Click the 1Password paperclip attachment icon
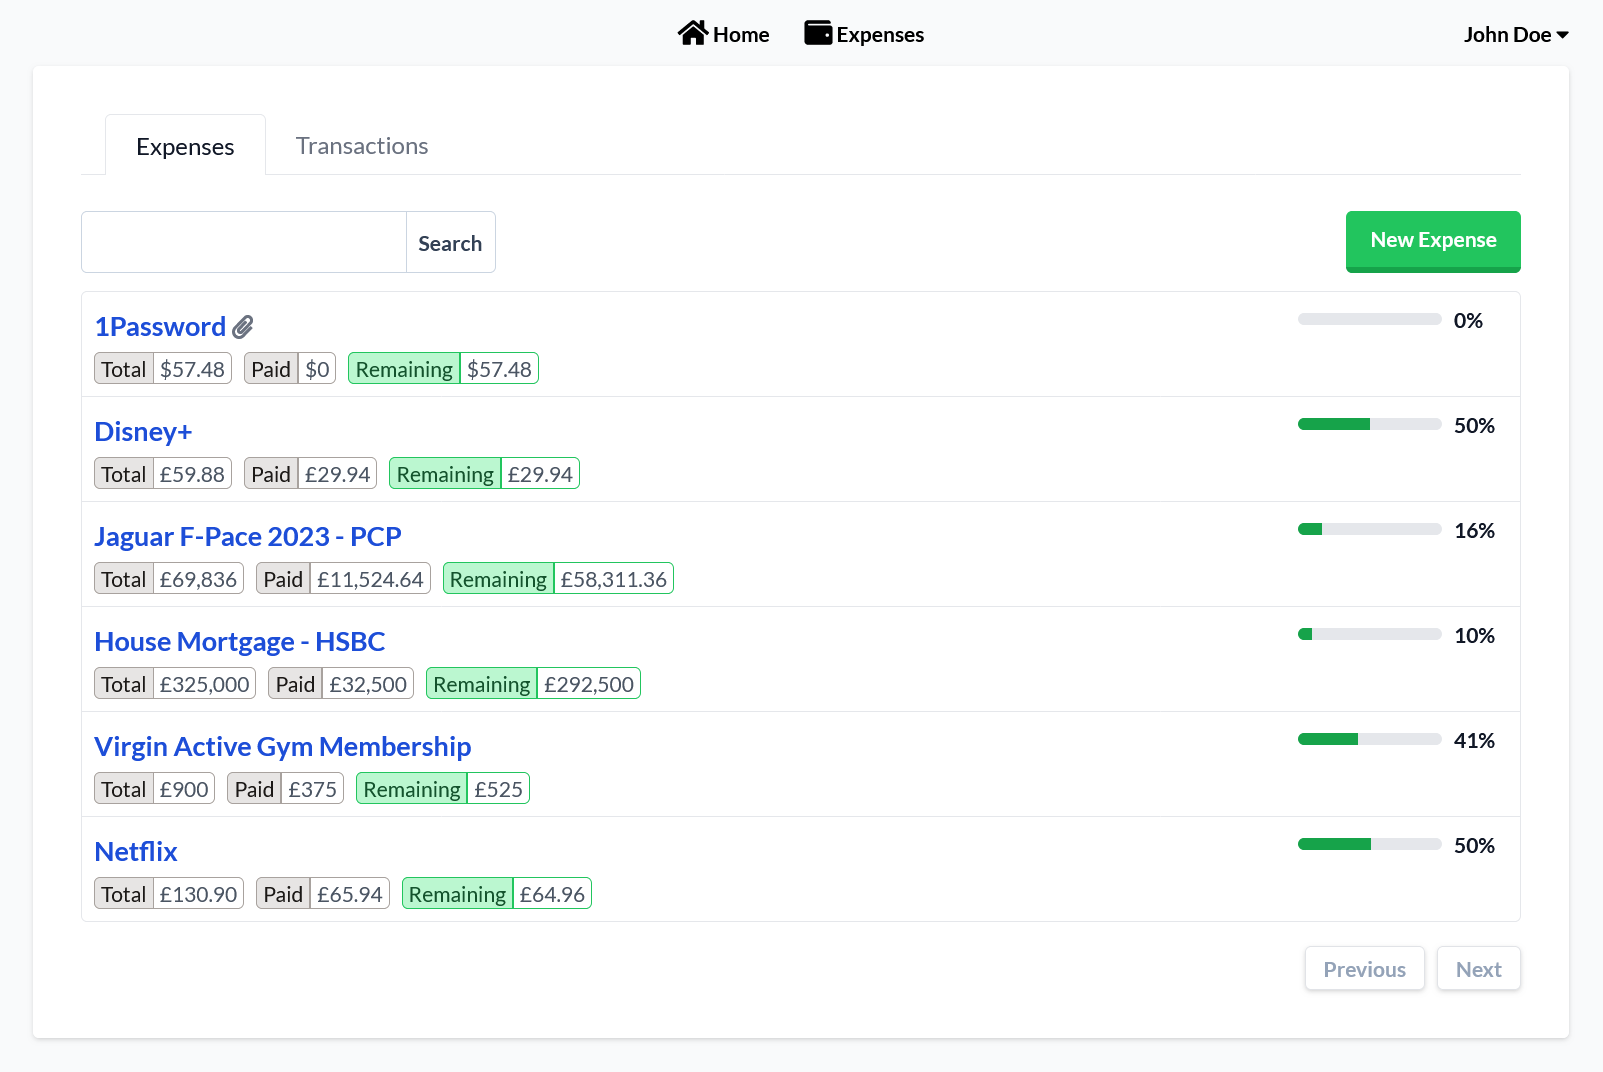1603x1072 pixels. click(x=243, y=327)
